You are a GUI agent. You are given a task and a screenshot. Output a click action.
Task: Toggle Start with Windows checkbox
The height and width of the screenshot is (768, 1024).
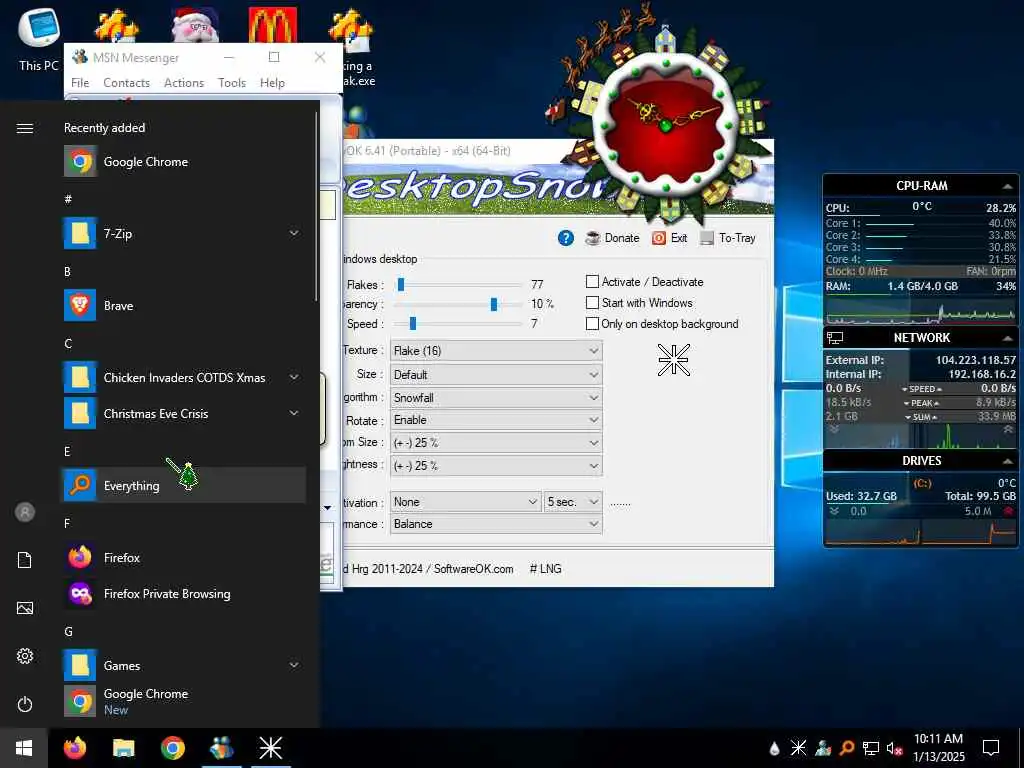592,302
